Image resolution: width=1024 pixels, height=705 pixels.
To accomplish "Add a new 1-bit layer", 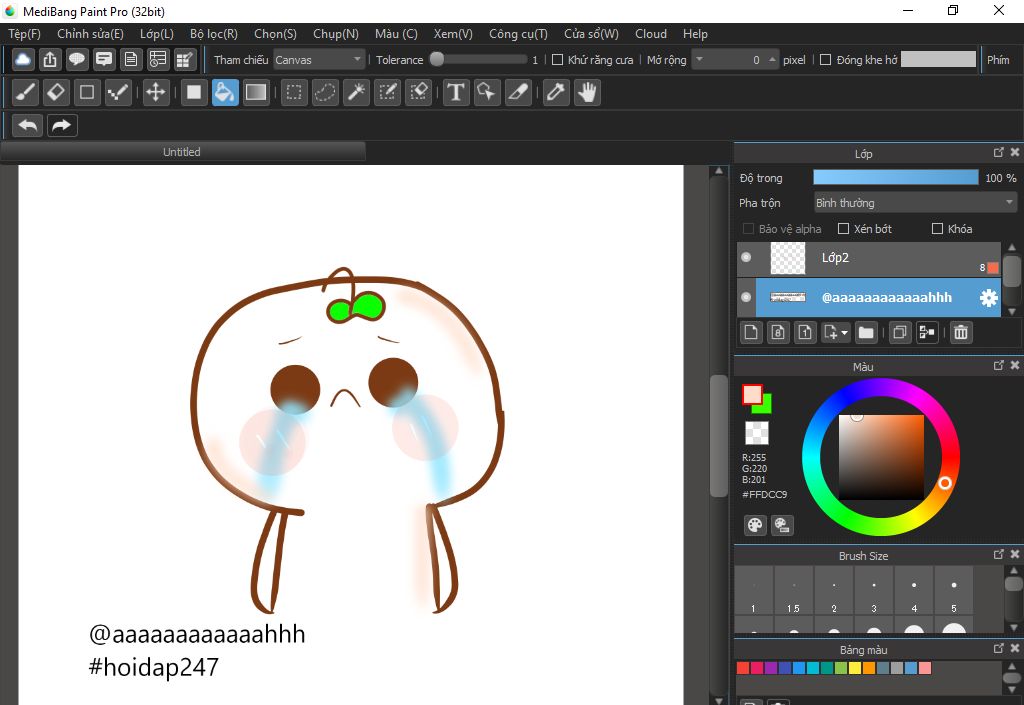I will click(805, 332).
